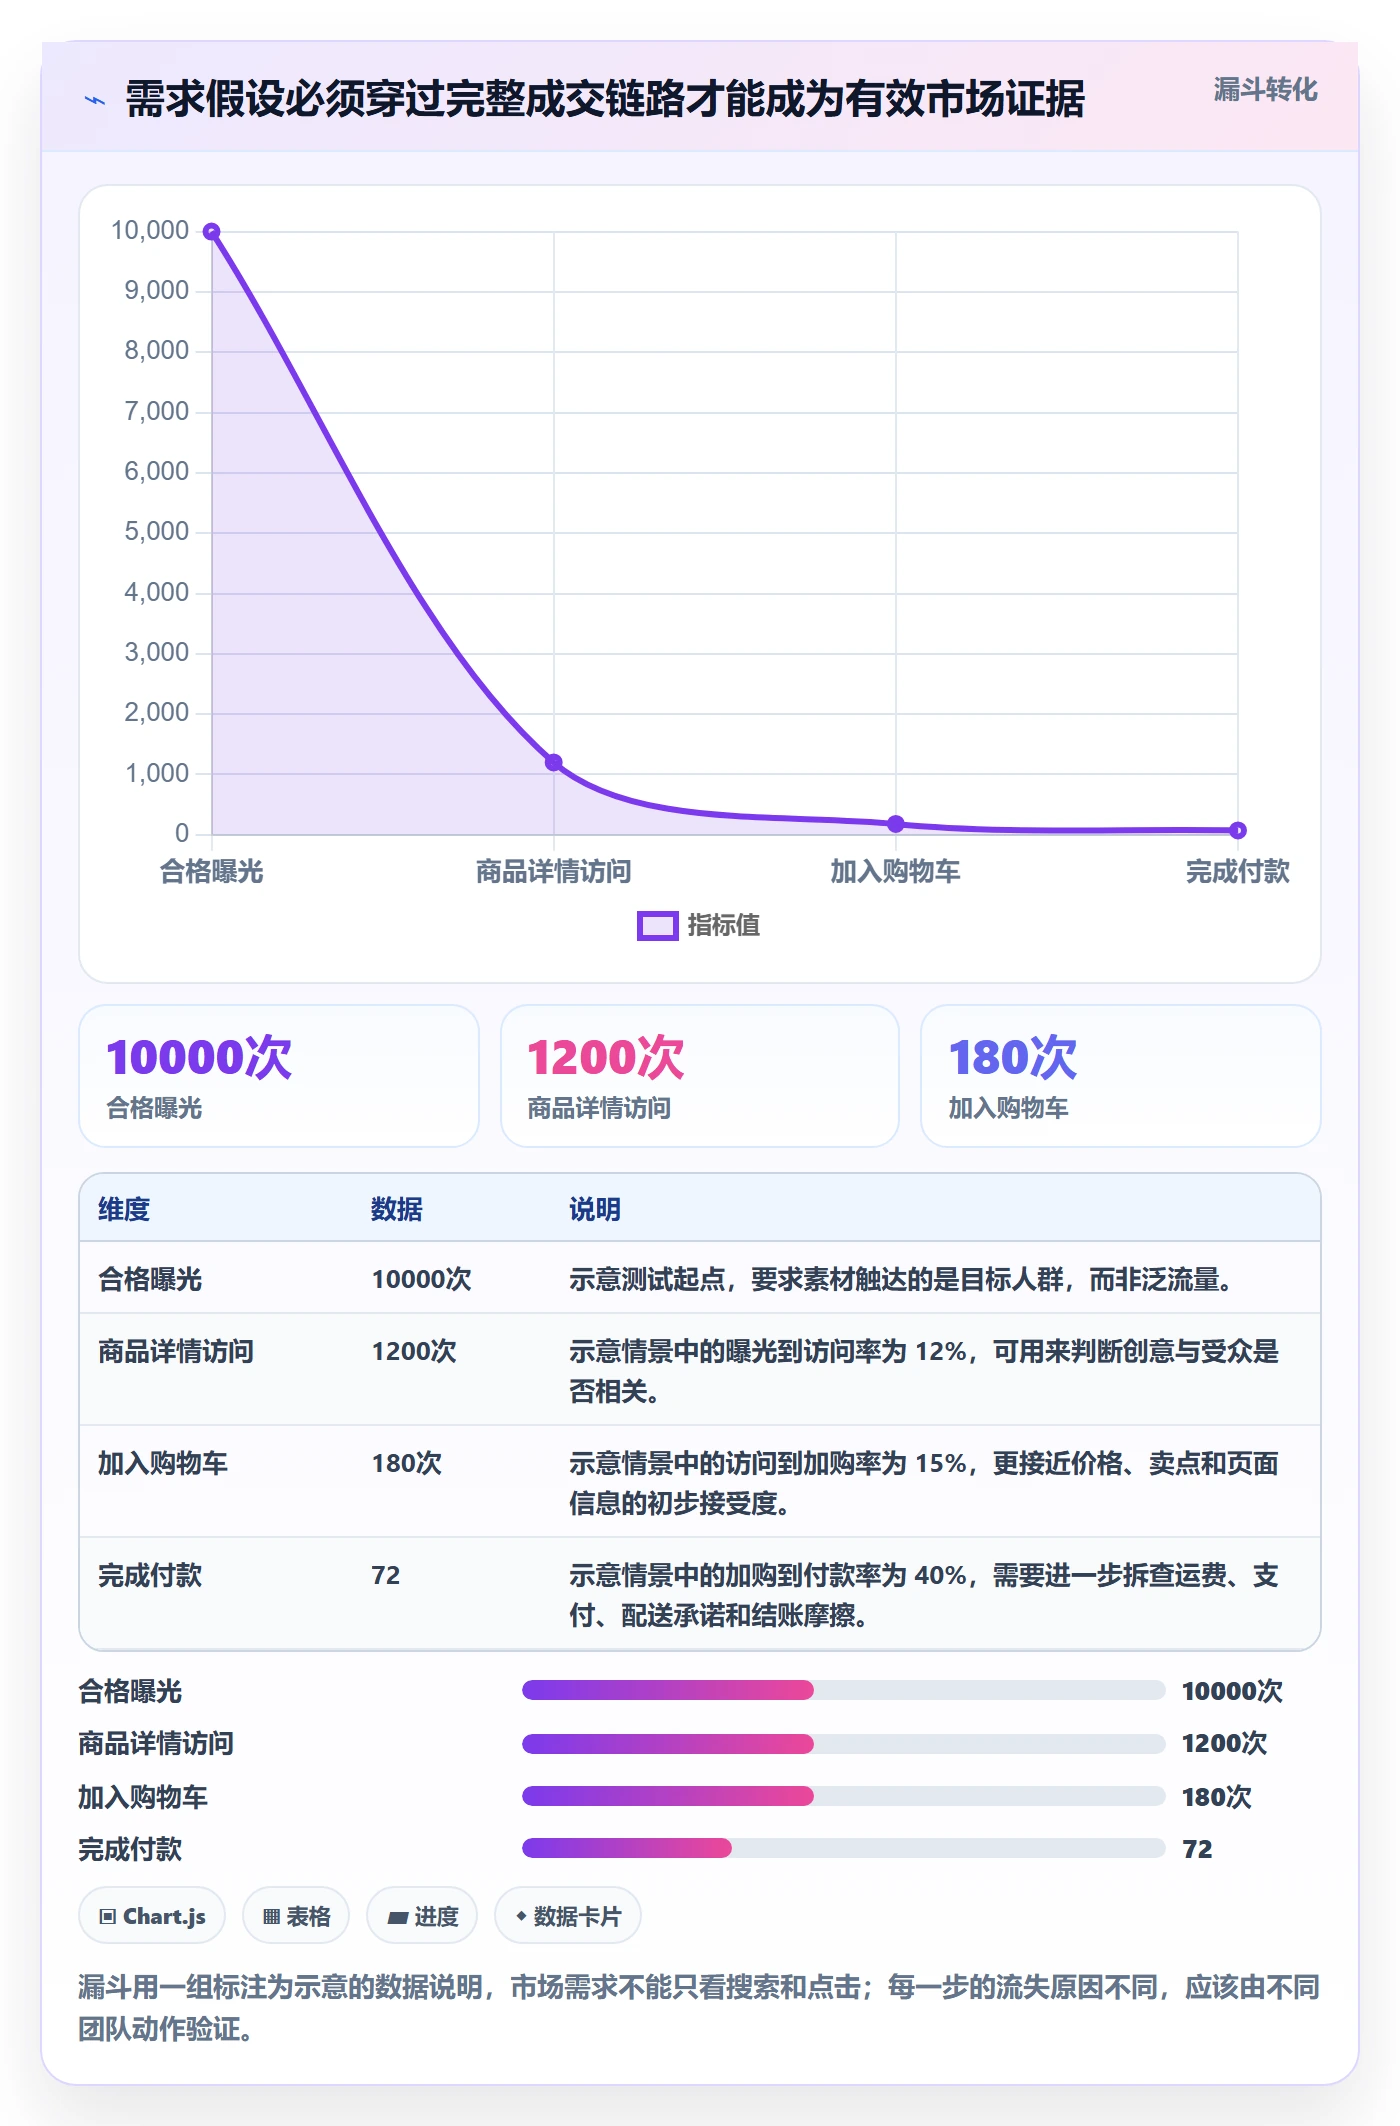The height and width of the screenshot is (2126, 1400).
Task: Click the 1200次 data cell in the table
Action: click(x=414, y=1351)
